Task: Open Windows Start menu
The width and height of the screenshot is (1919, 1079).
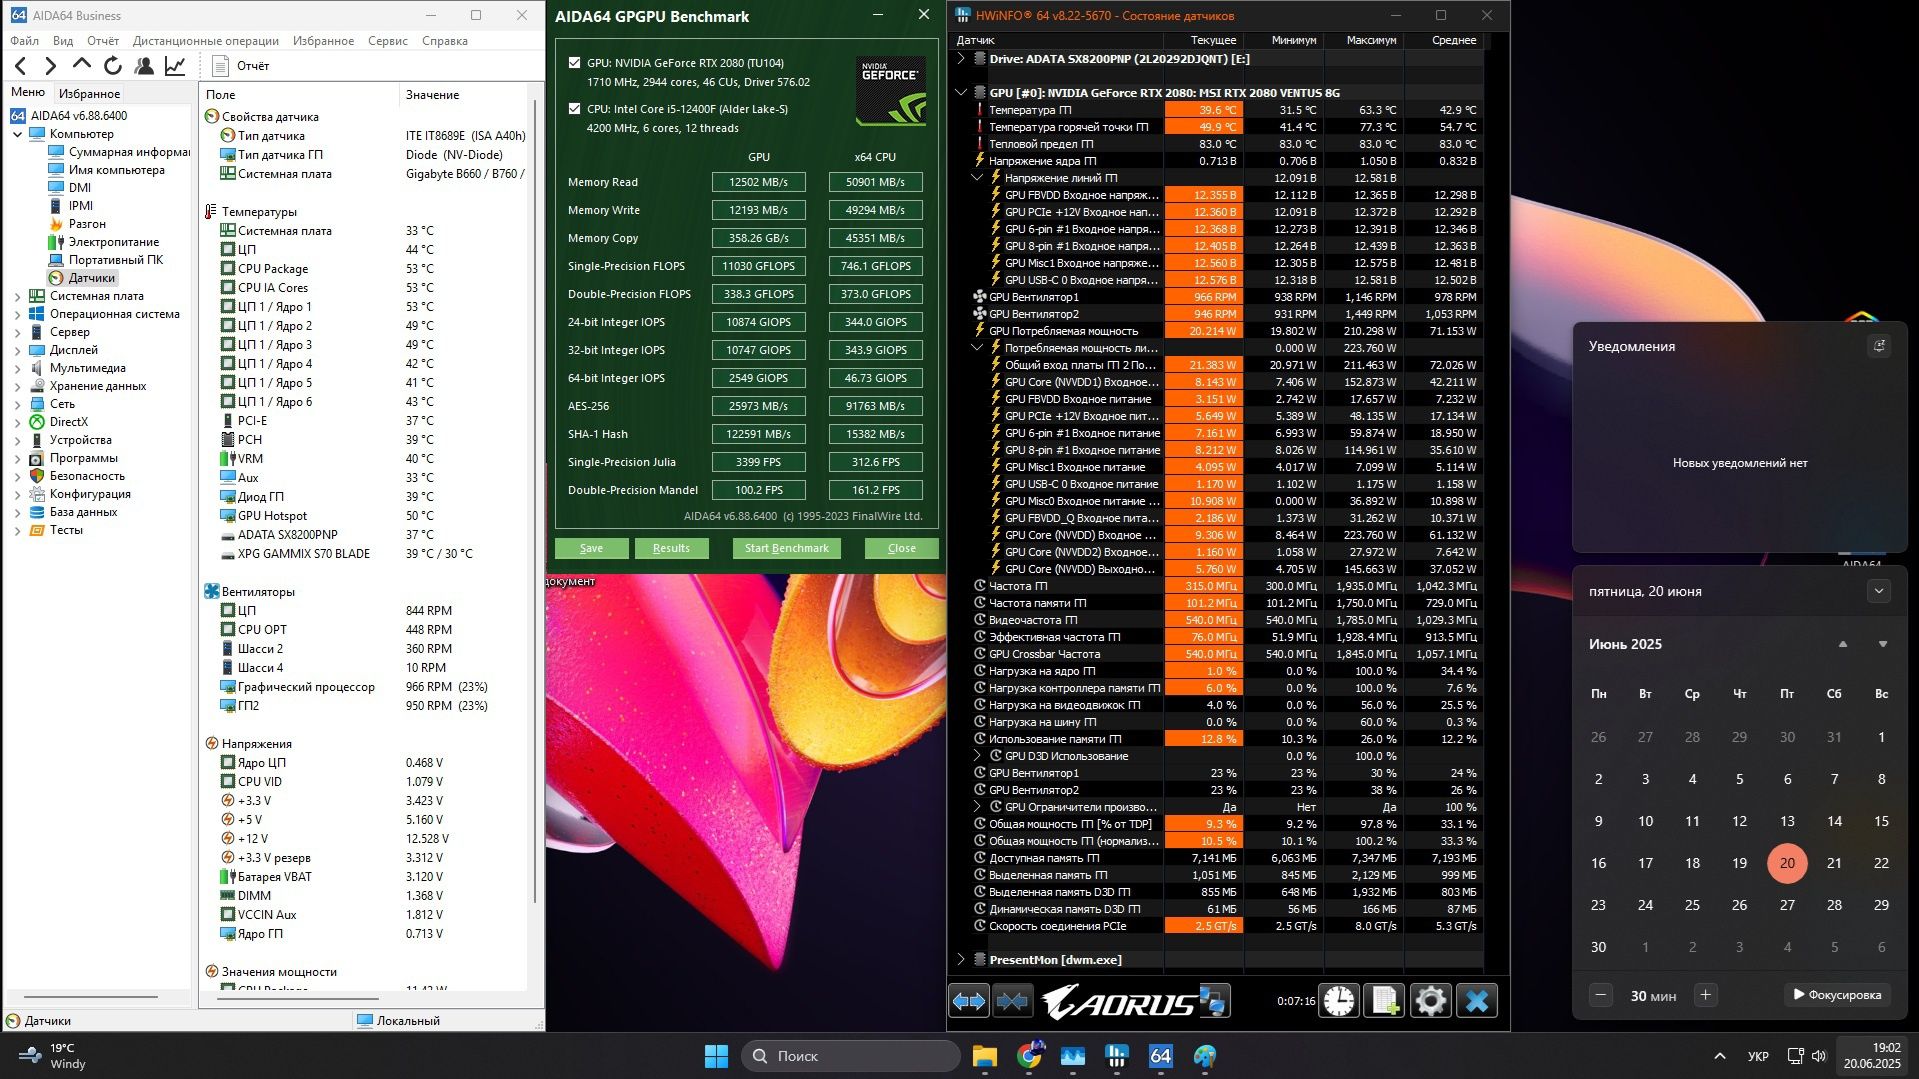Action: pos(717,1056)
